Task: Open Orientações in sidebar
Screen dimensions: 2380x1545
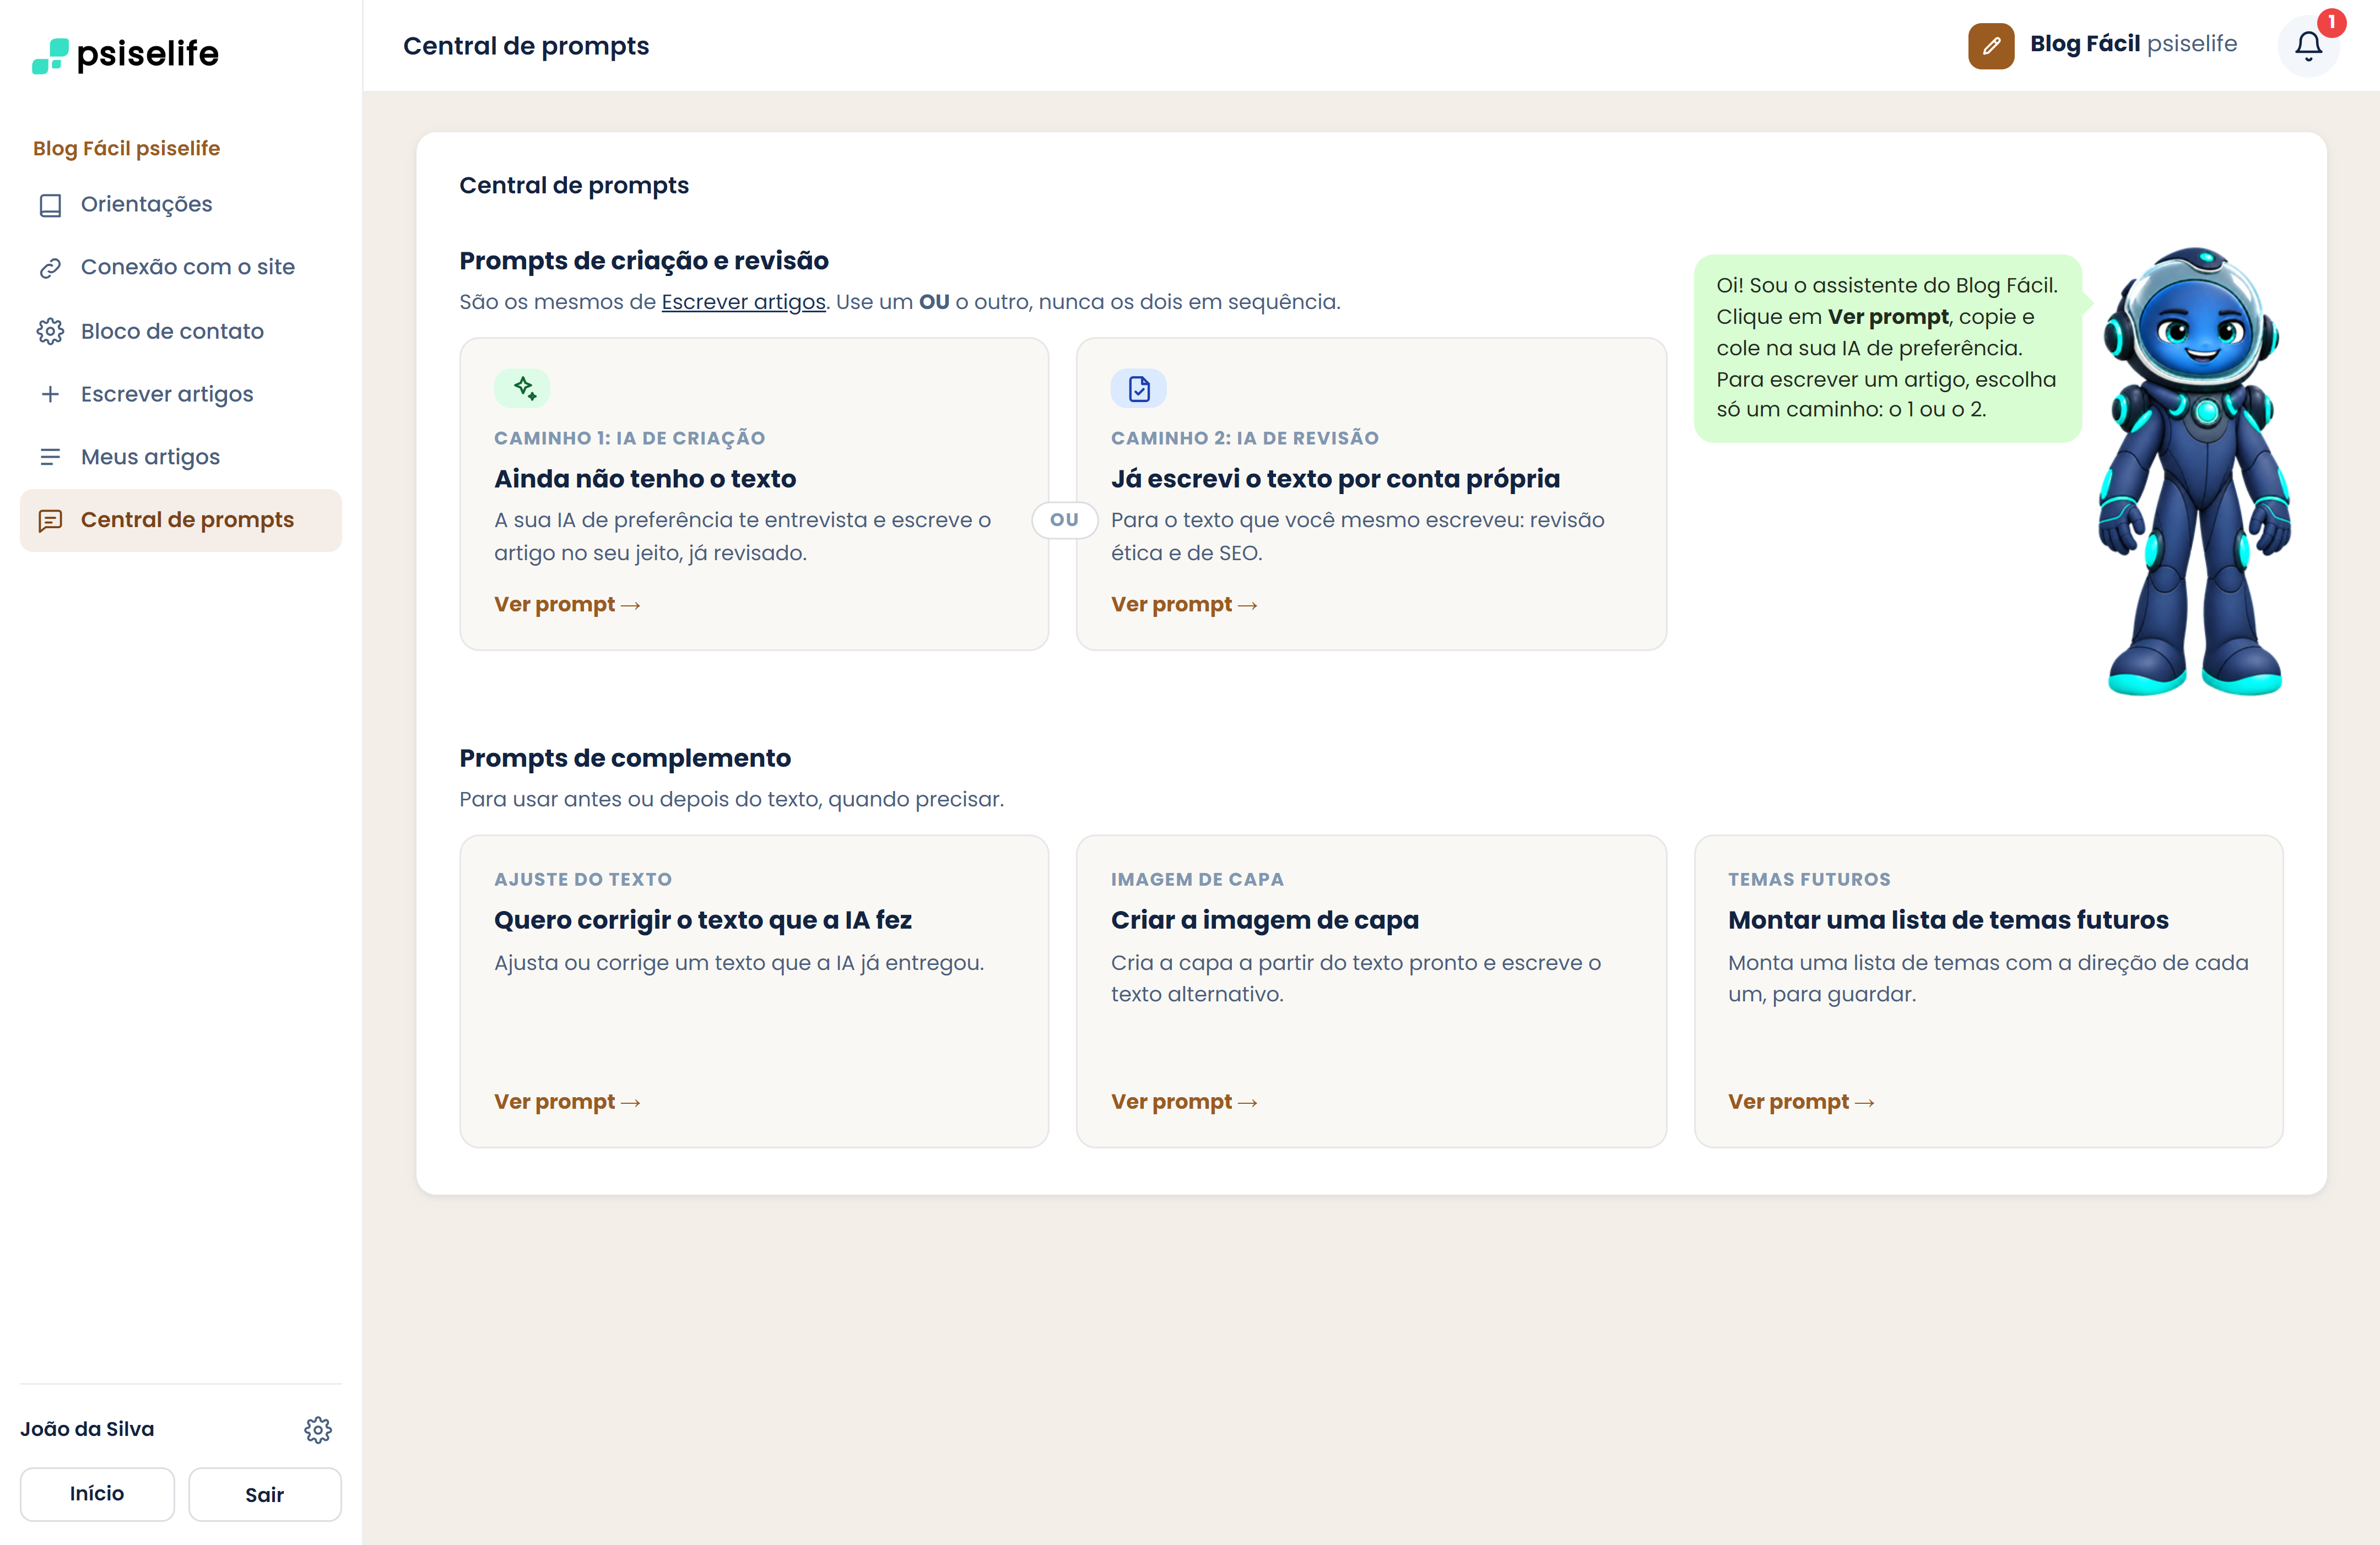Action: coord(180,205)
